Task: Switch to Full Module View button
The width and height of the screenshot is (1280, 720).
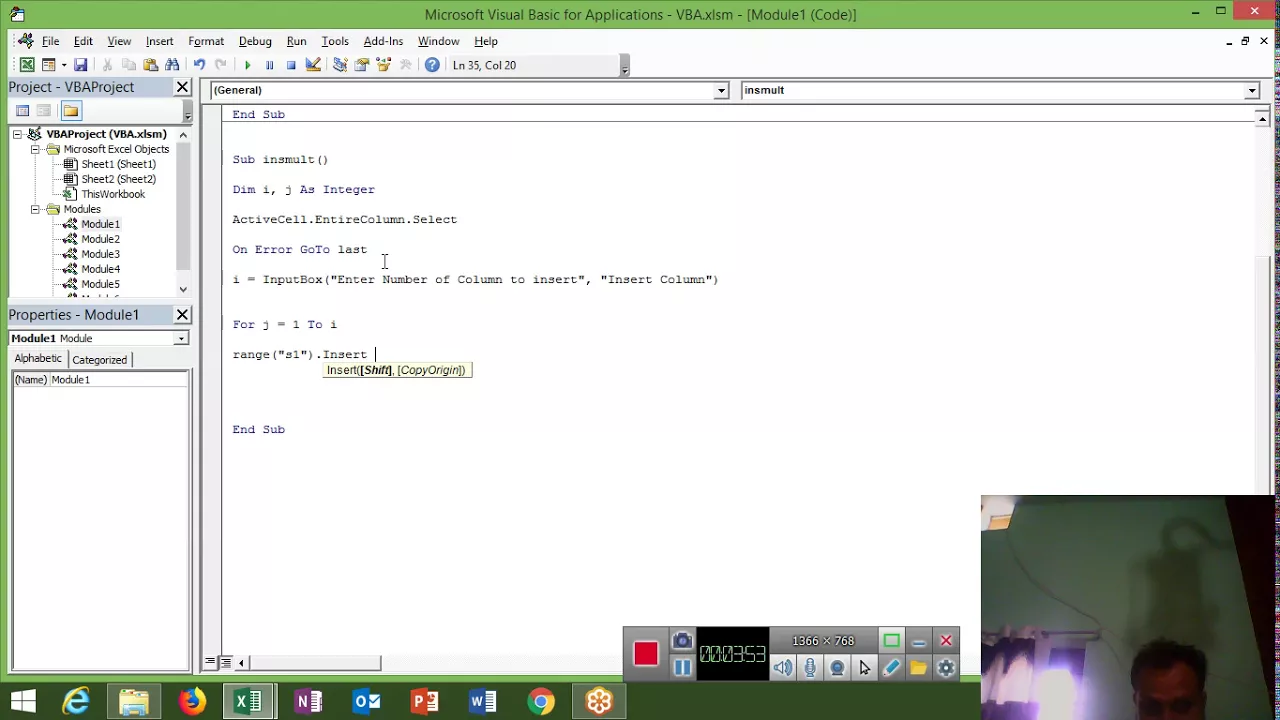Action: tap(226, 663)
